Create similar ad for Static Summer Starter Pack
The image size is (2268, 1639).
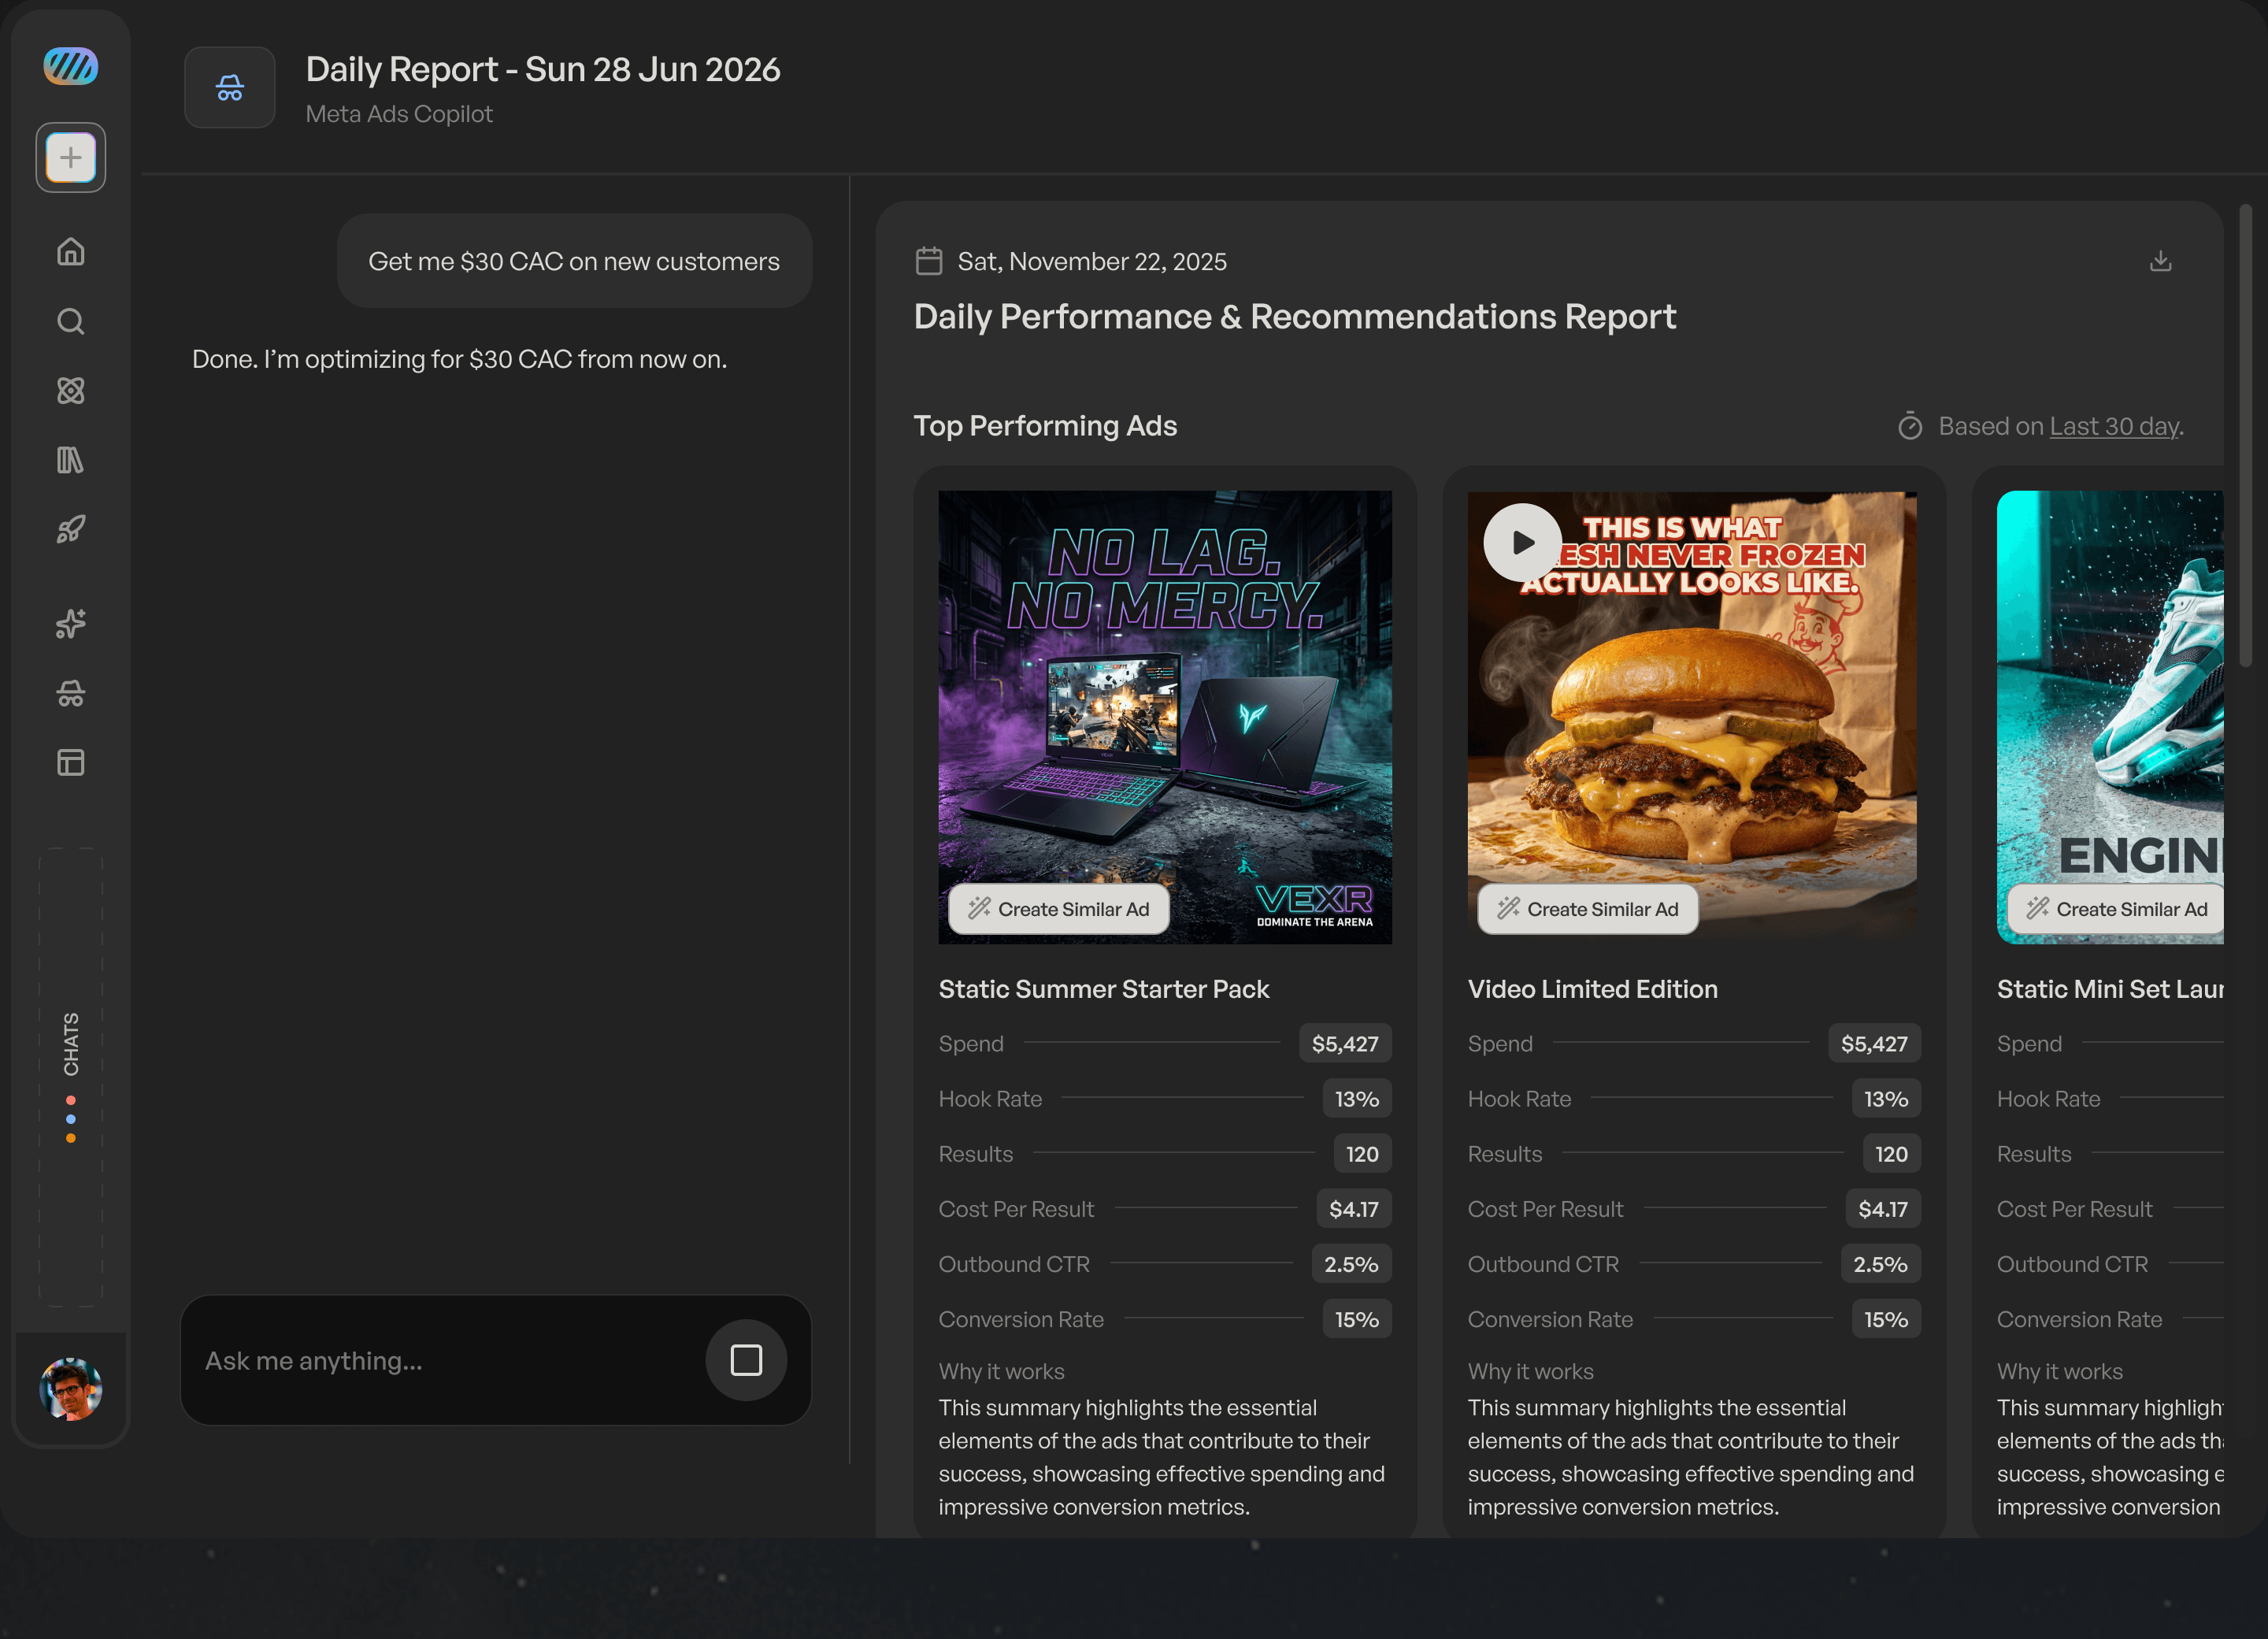[1059, 909]
